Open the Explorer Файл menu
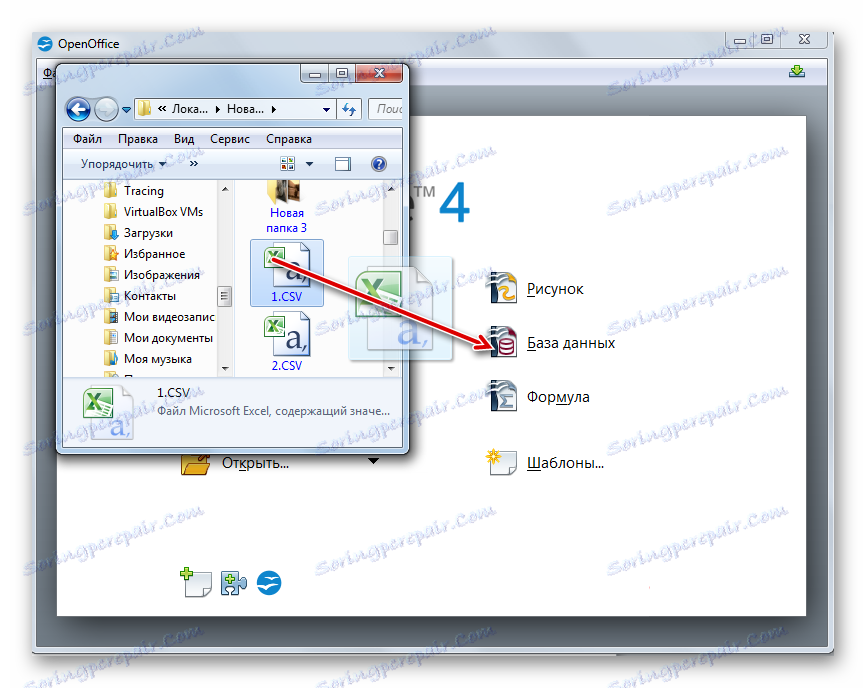 [87, 139]
